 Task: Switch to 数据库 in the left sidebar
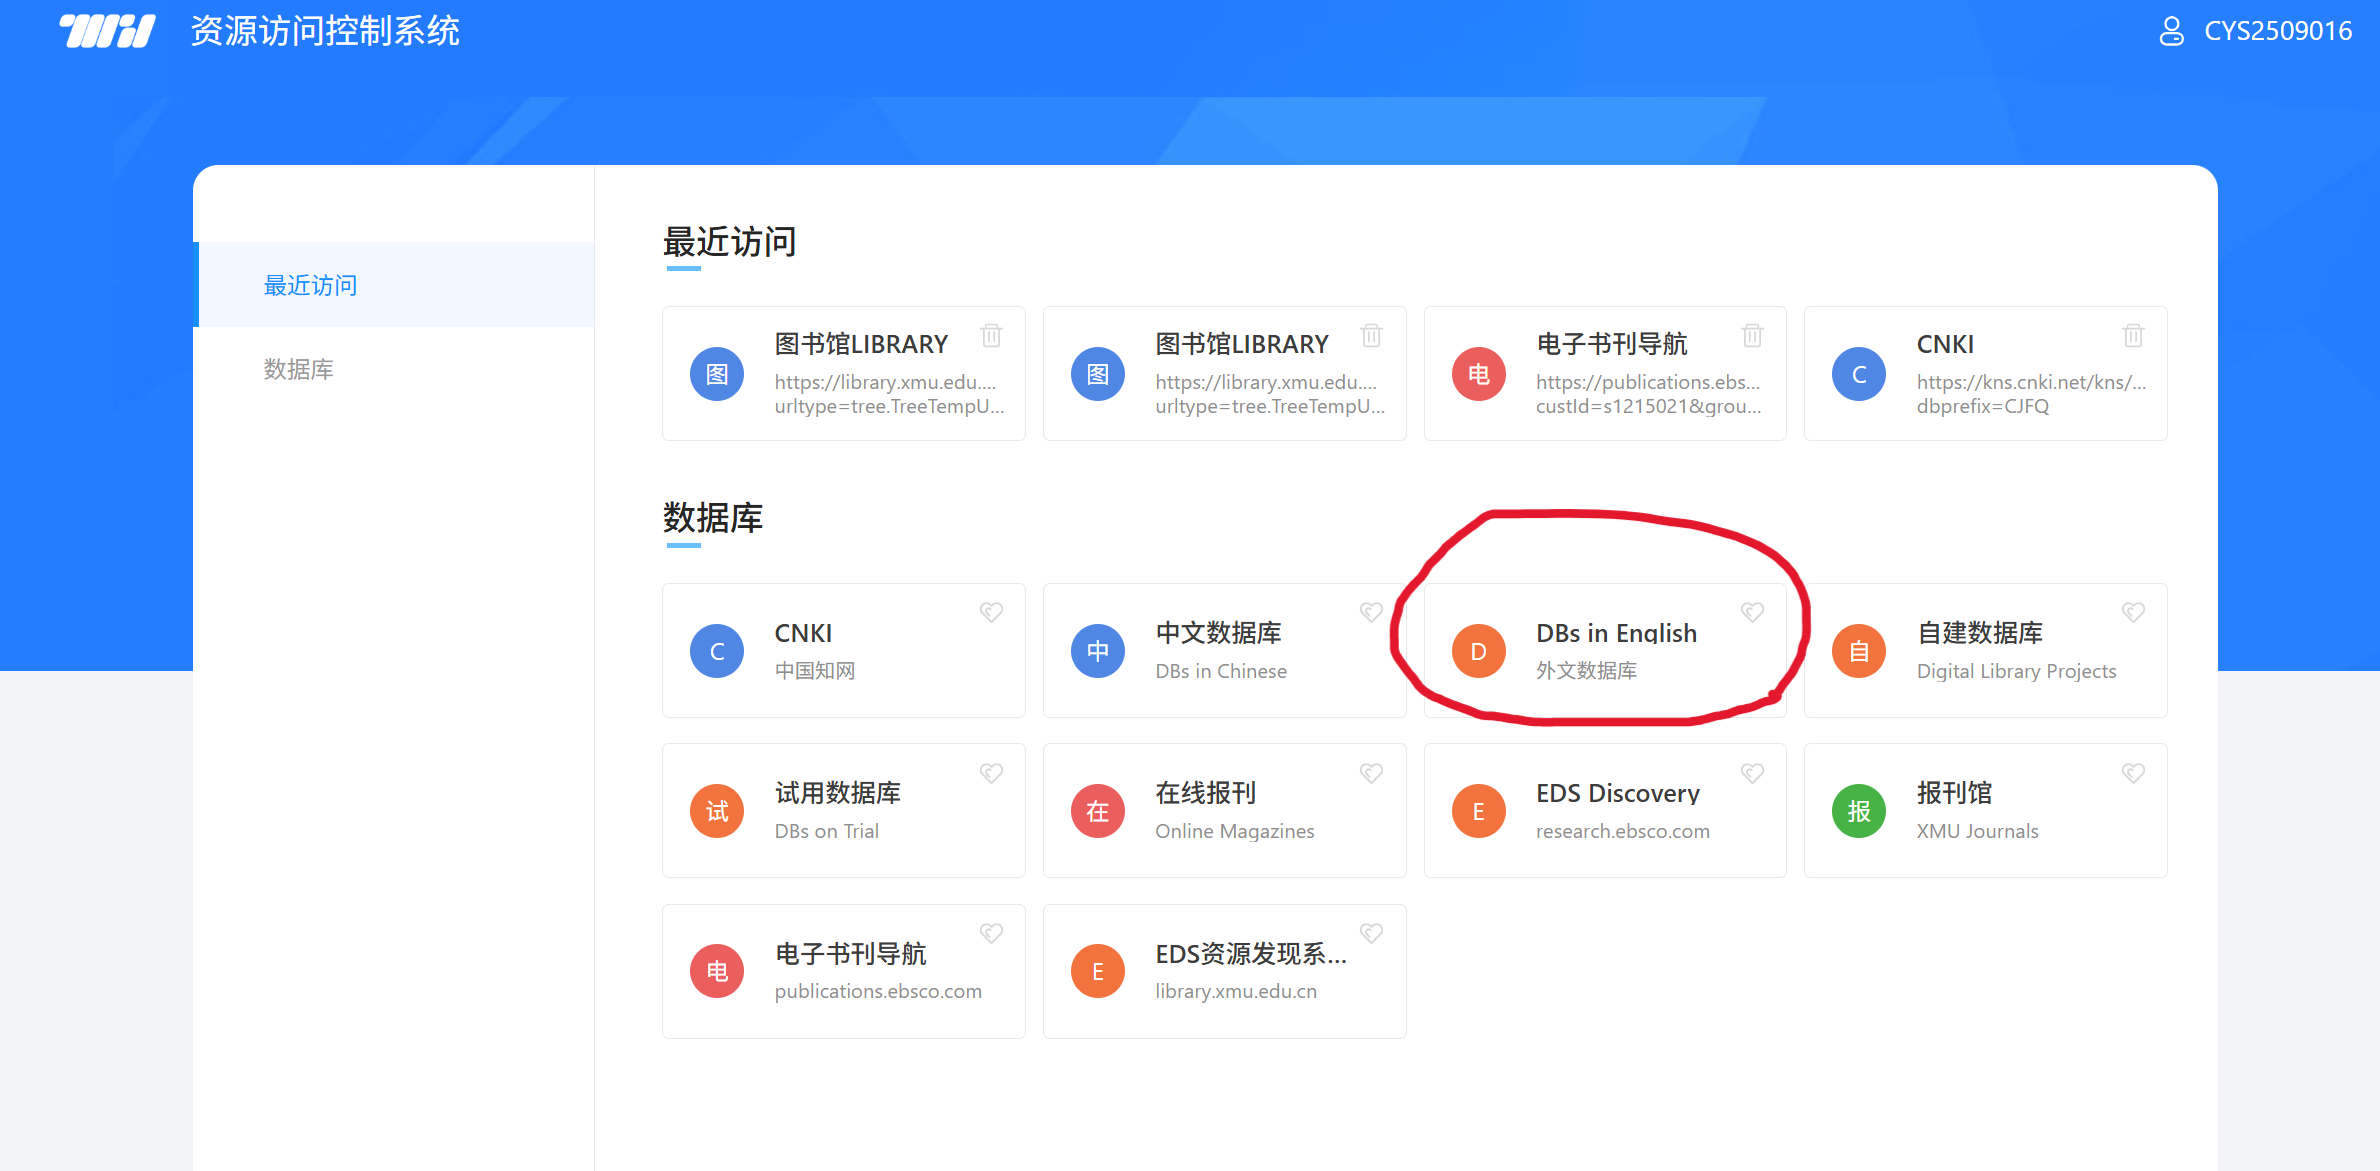298,369
